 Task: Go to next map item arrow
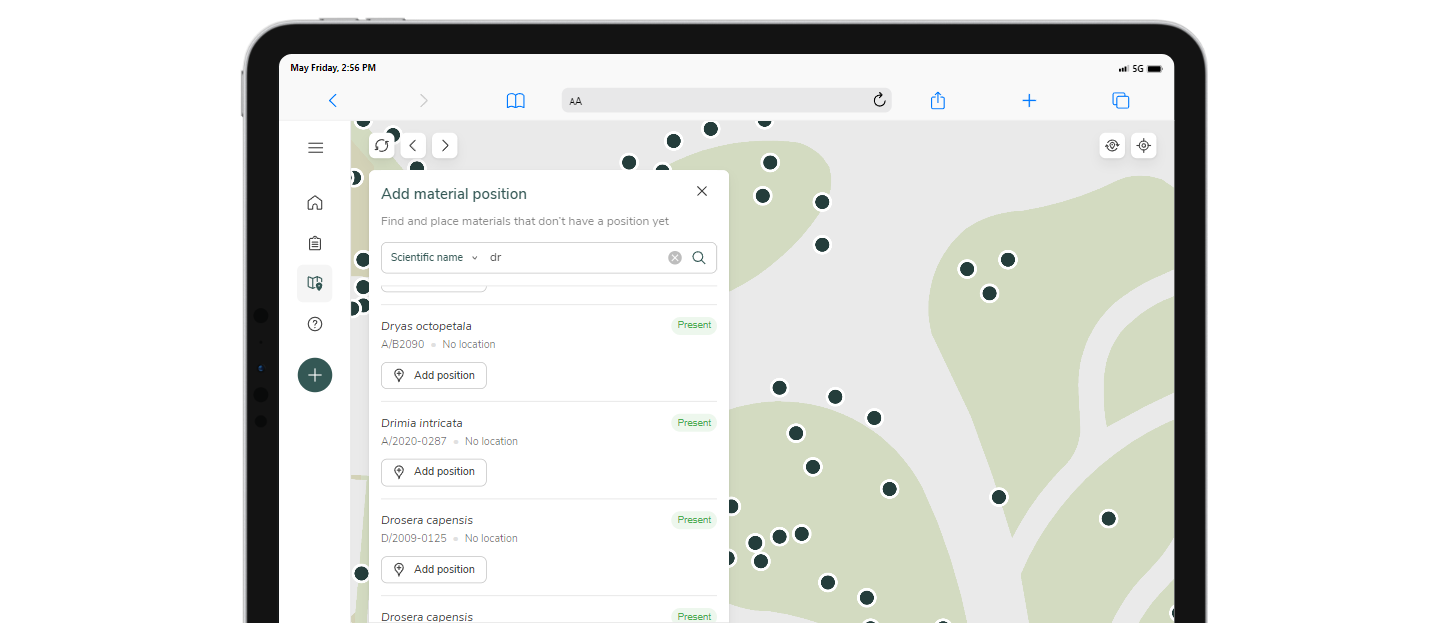coord(445,145)
